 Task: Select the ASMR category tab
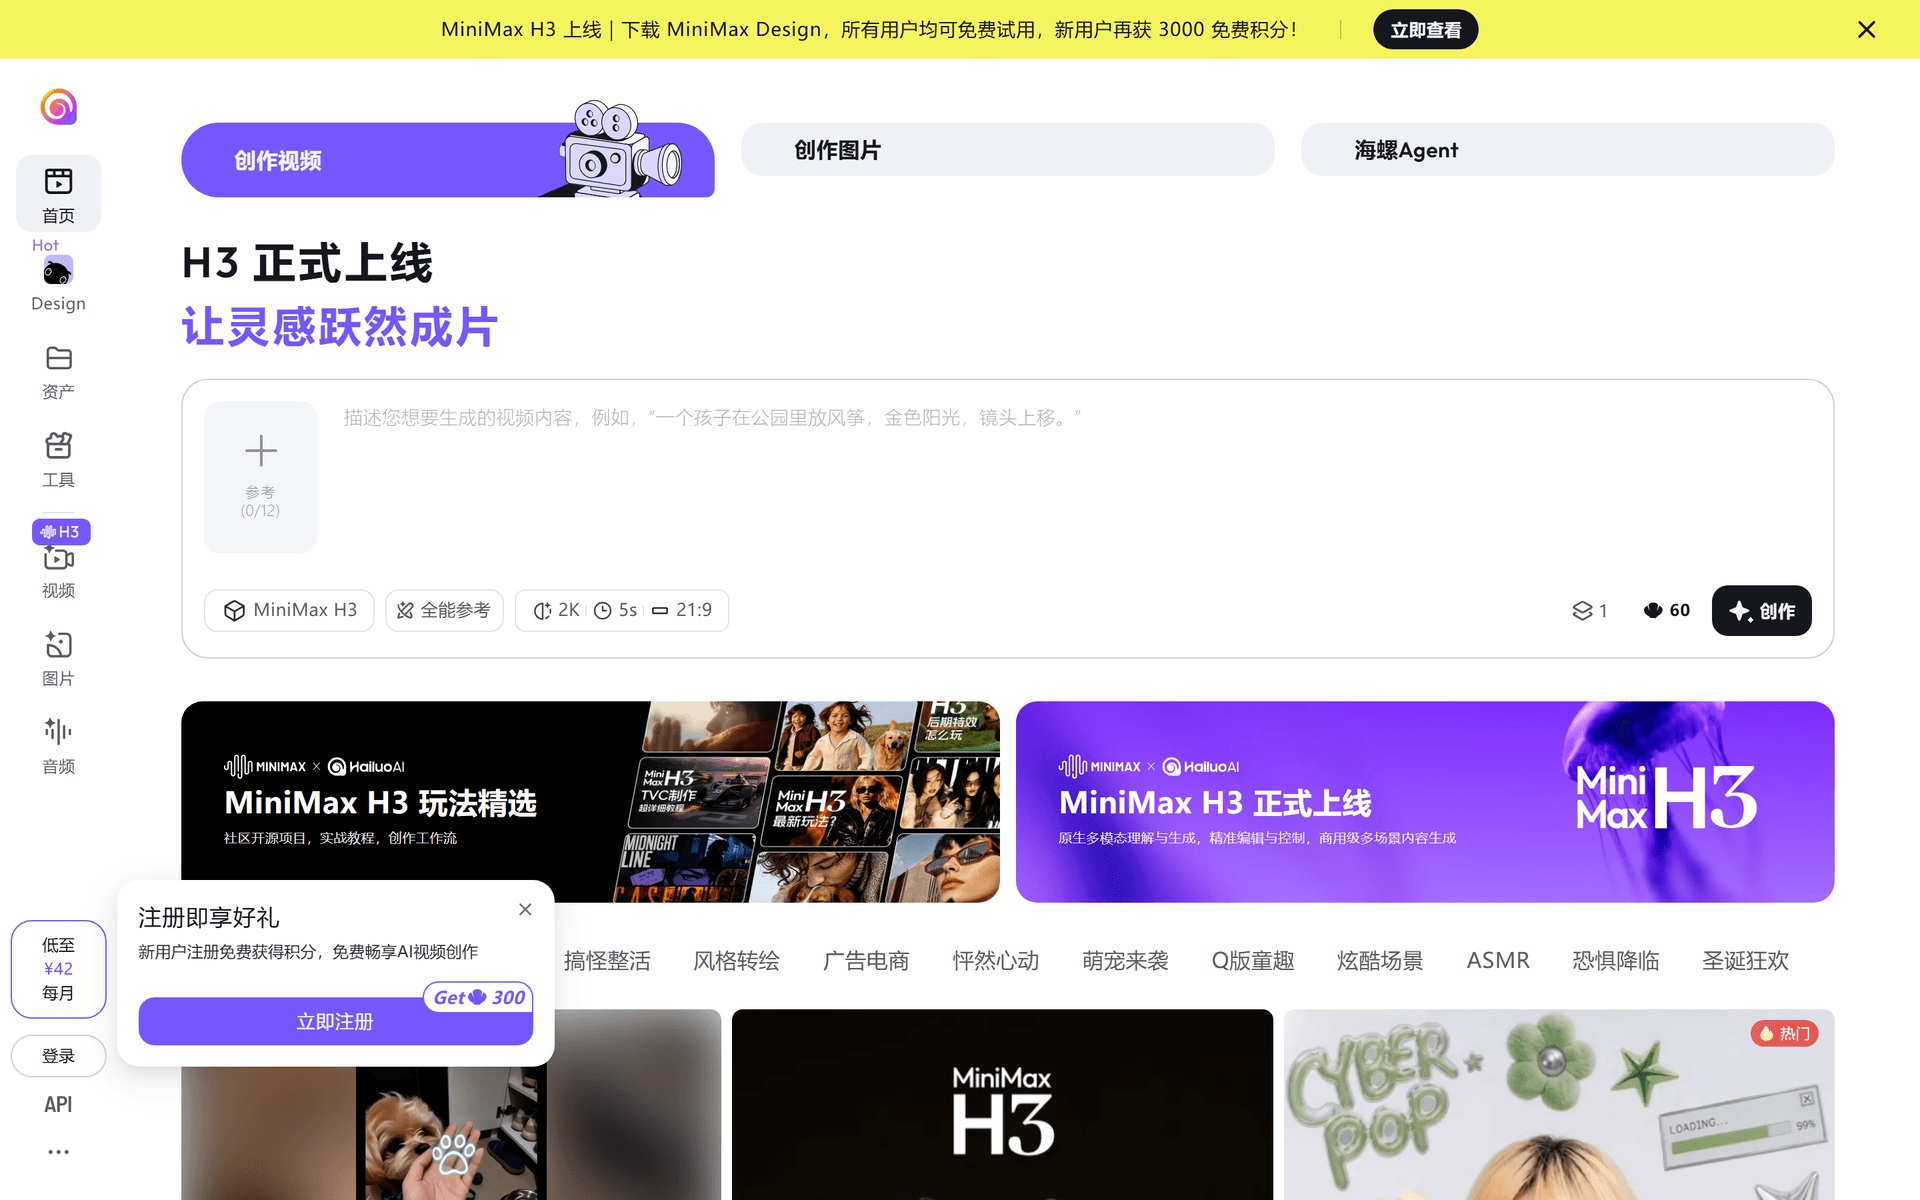[1498, 961]
